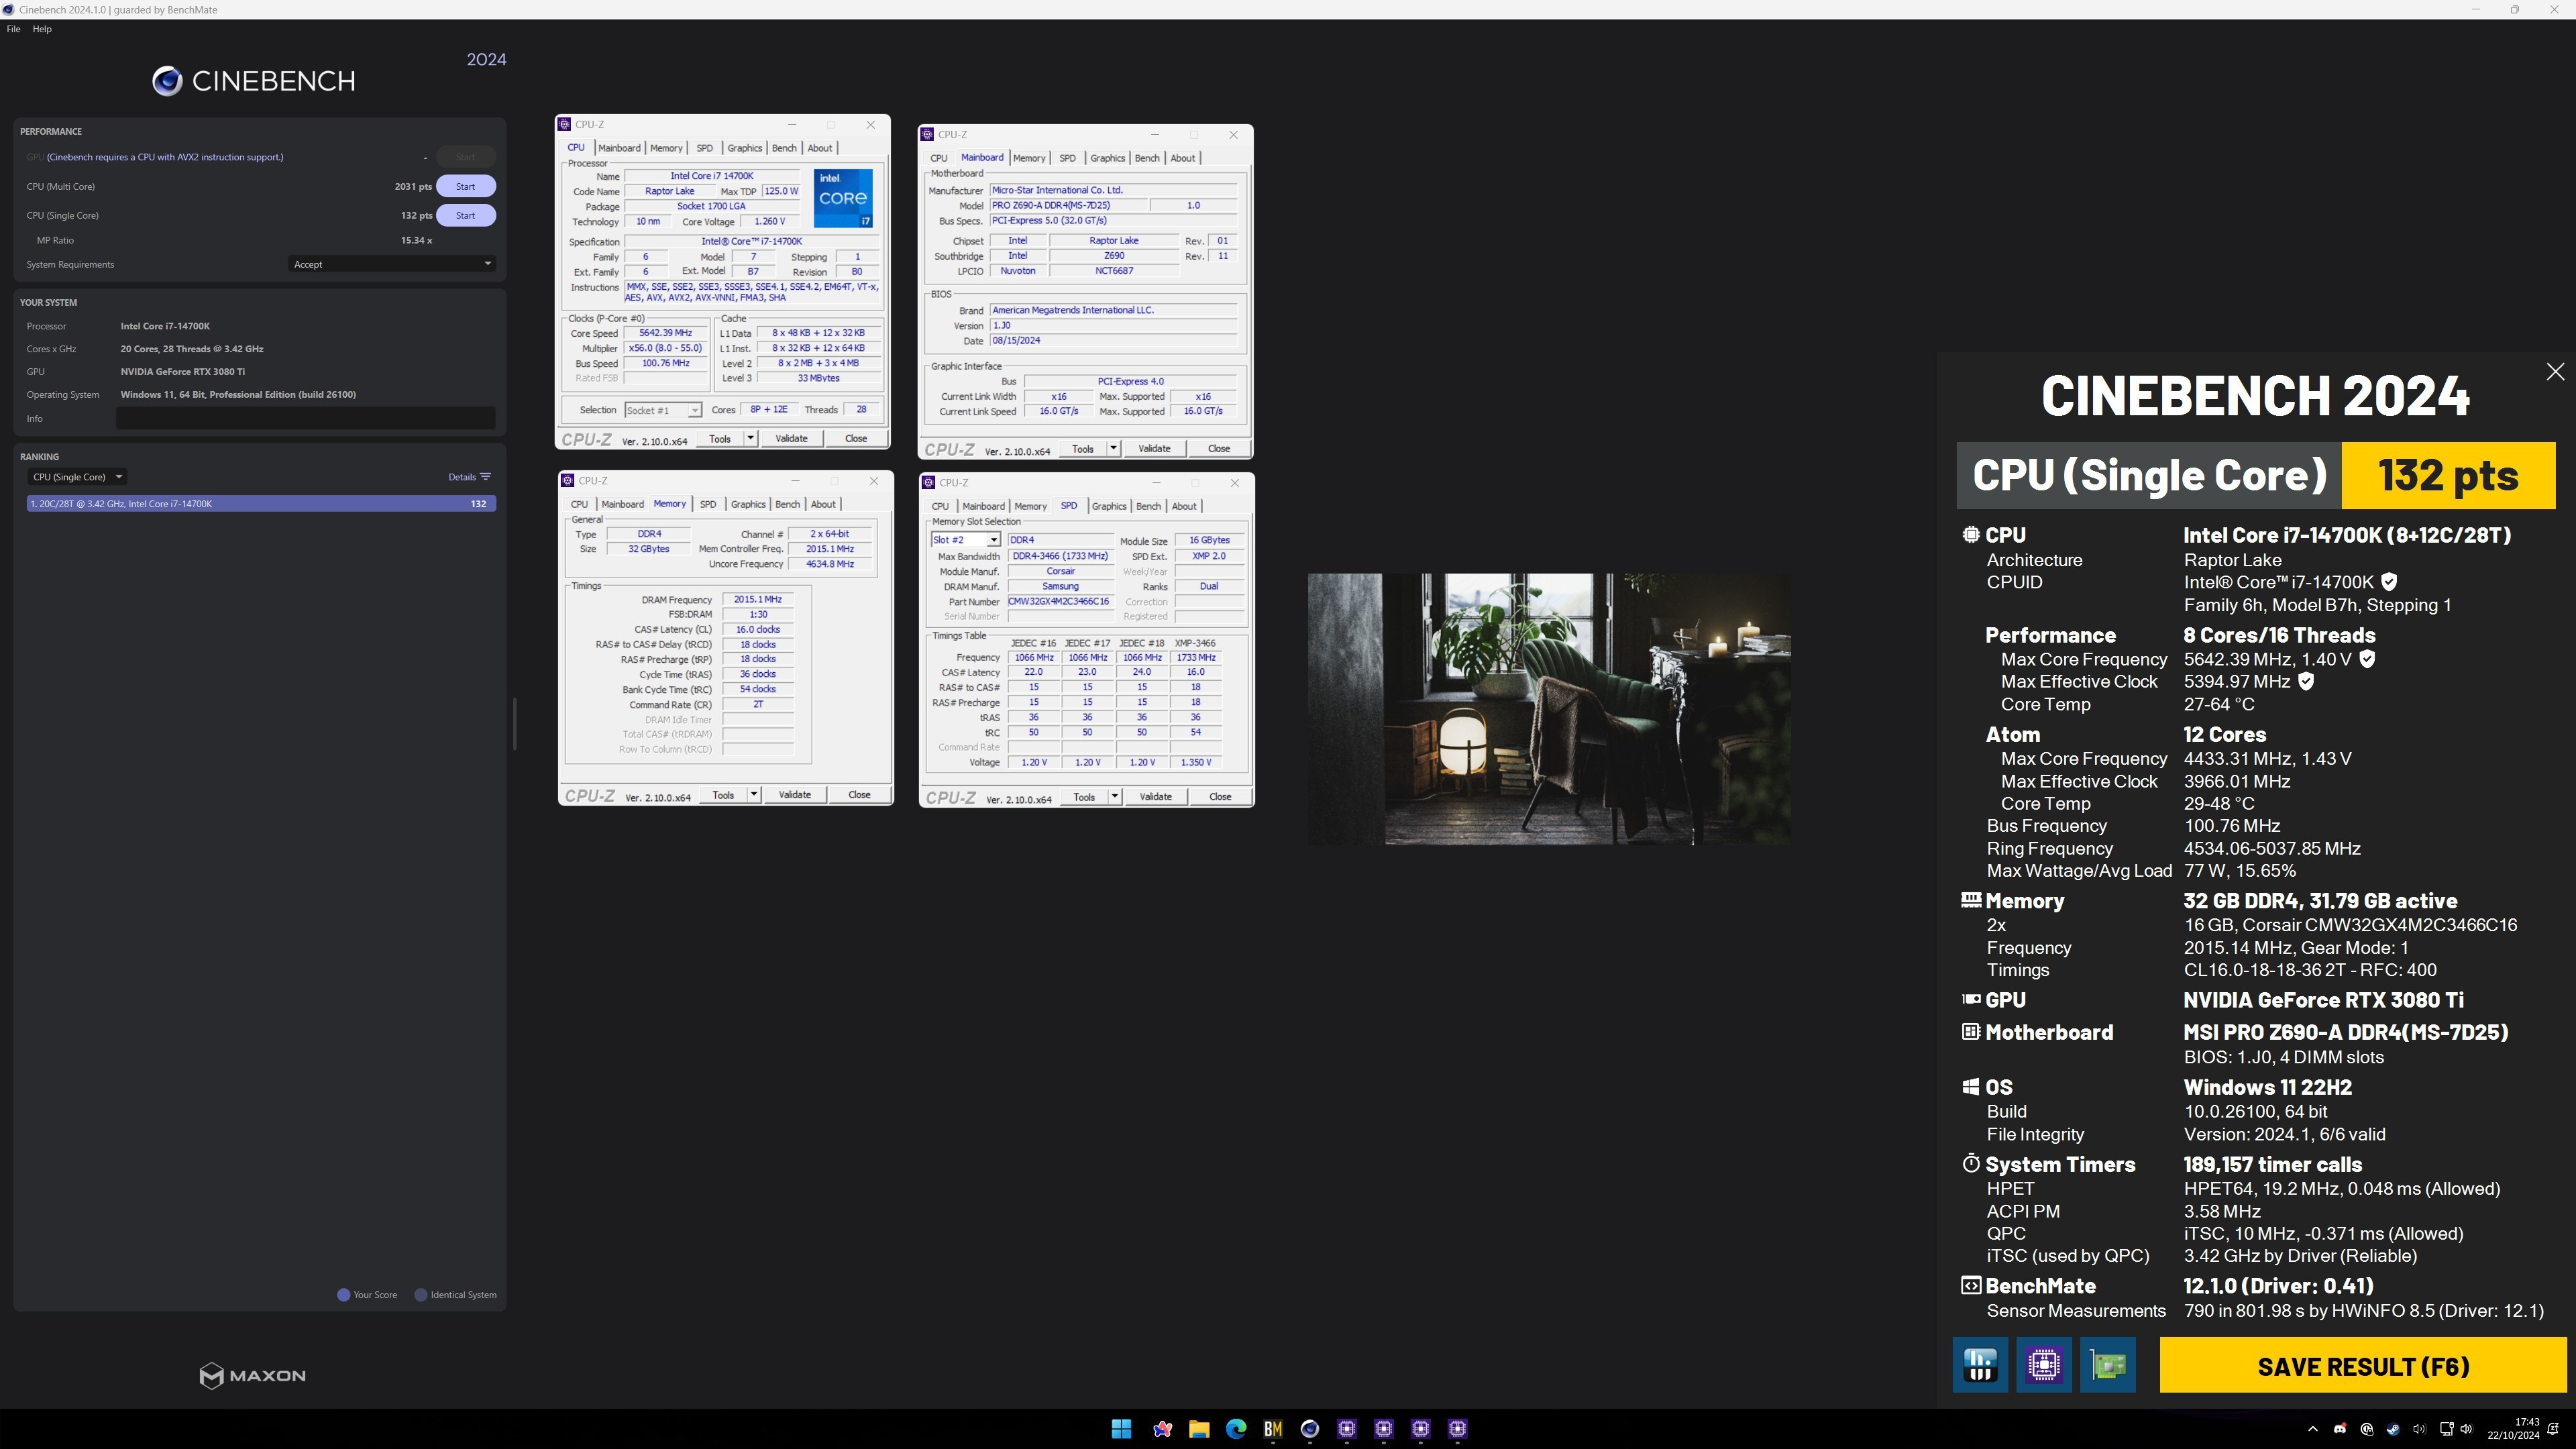
Task: Click the ranking Details filter icon
Action: tap(485, 477)
